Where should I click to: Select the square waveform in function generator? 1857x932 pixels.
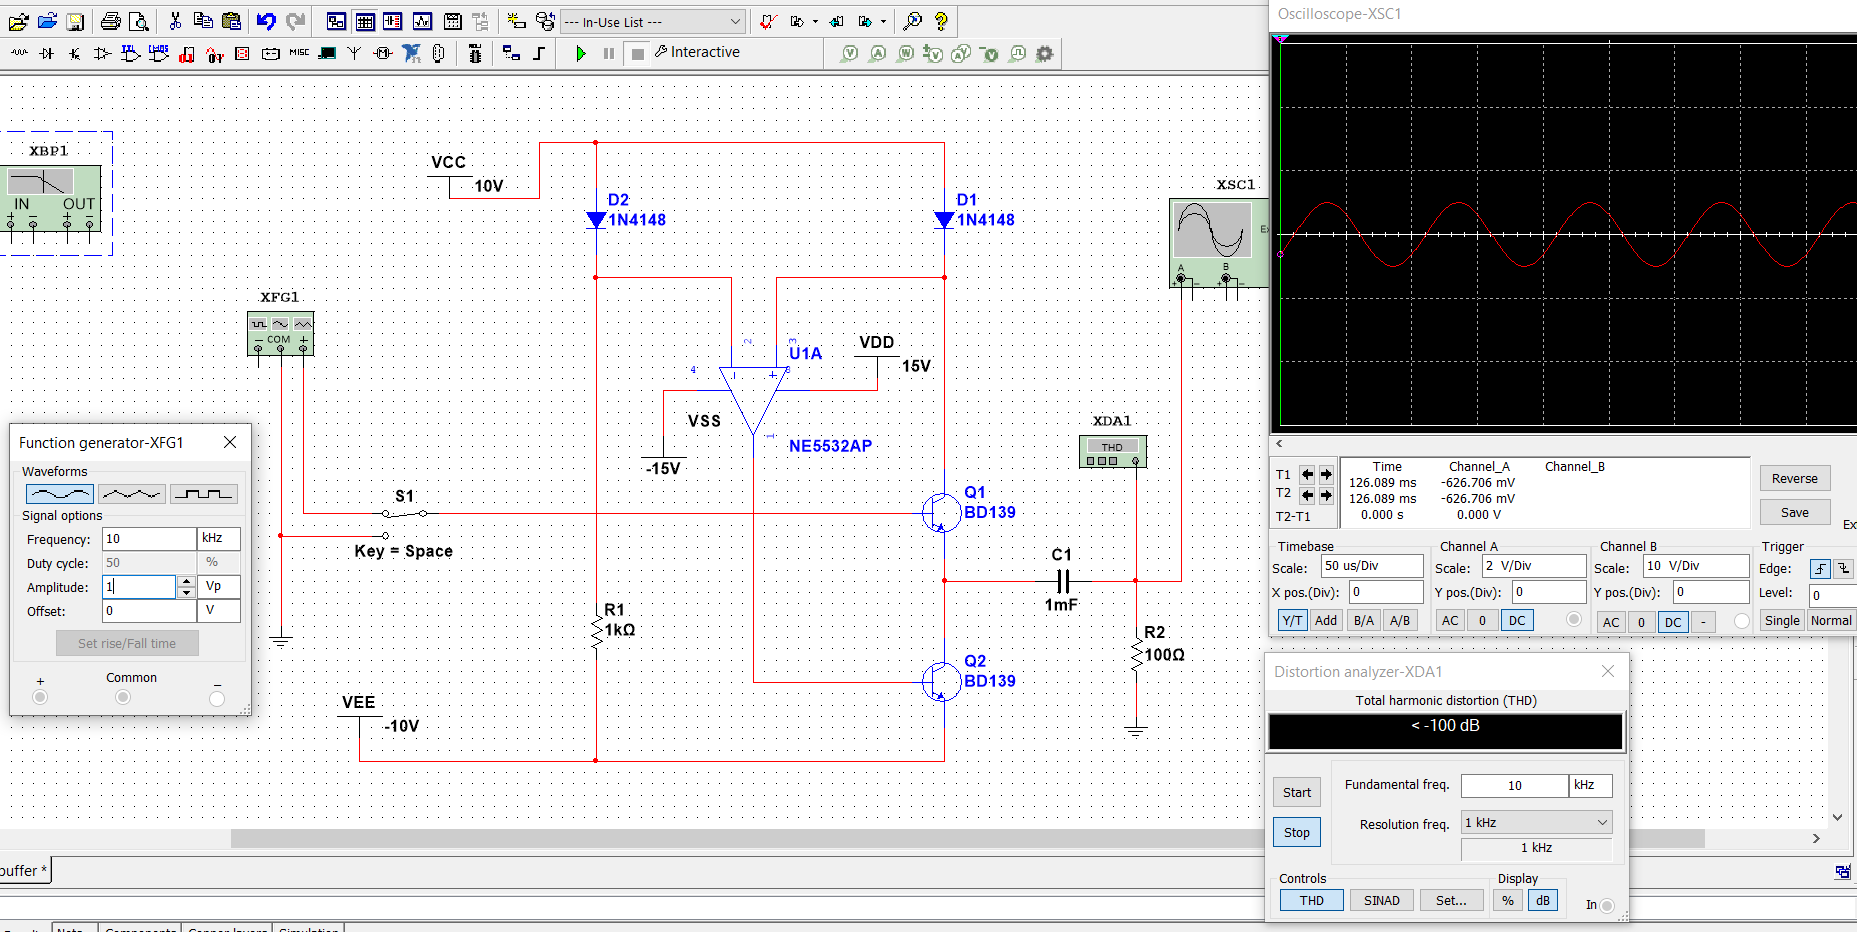[204, 494]
